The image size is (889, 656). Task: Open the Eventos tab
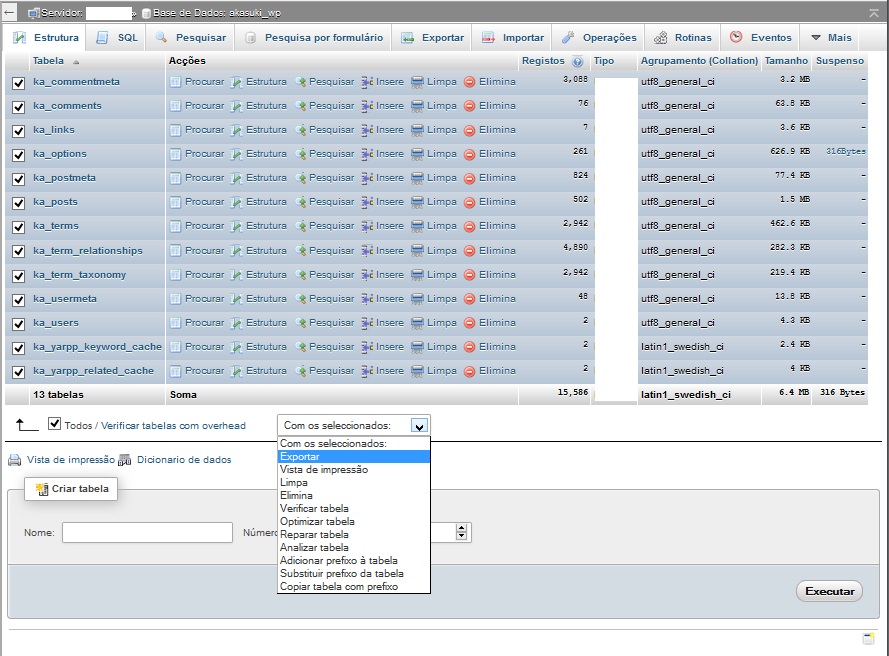click(x=760, y=37)
